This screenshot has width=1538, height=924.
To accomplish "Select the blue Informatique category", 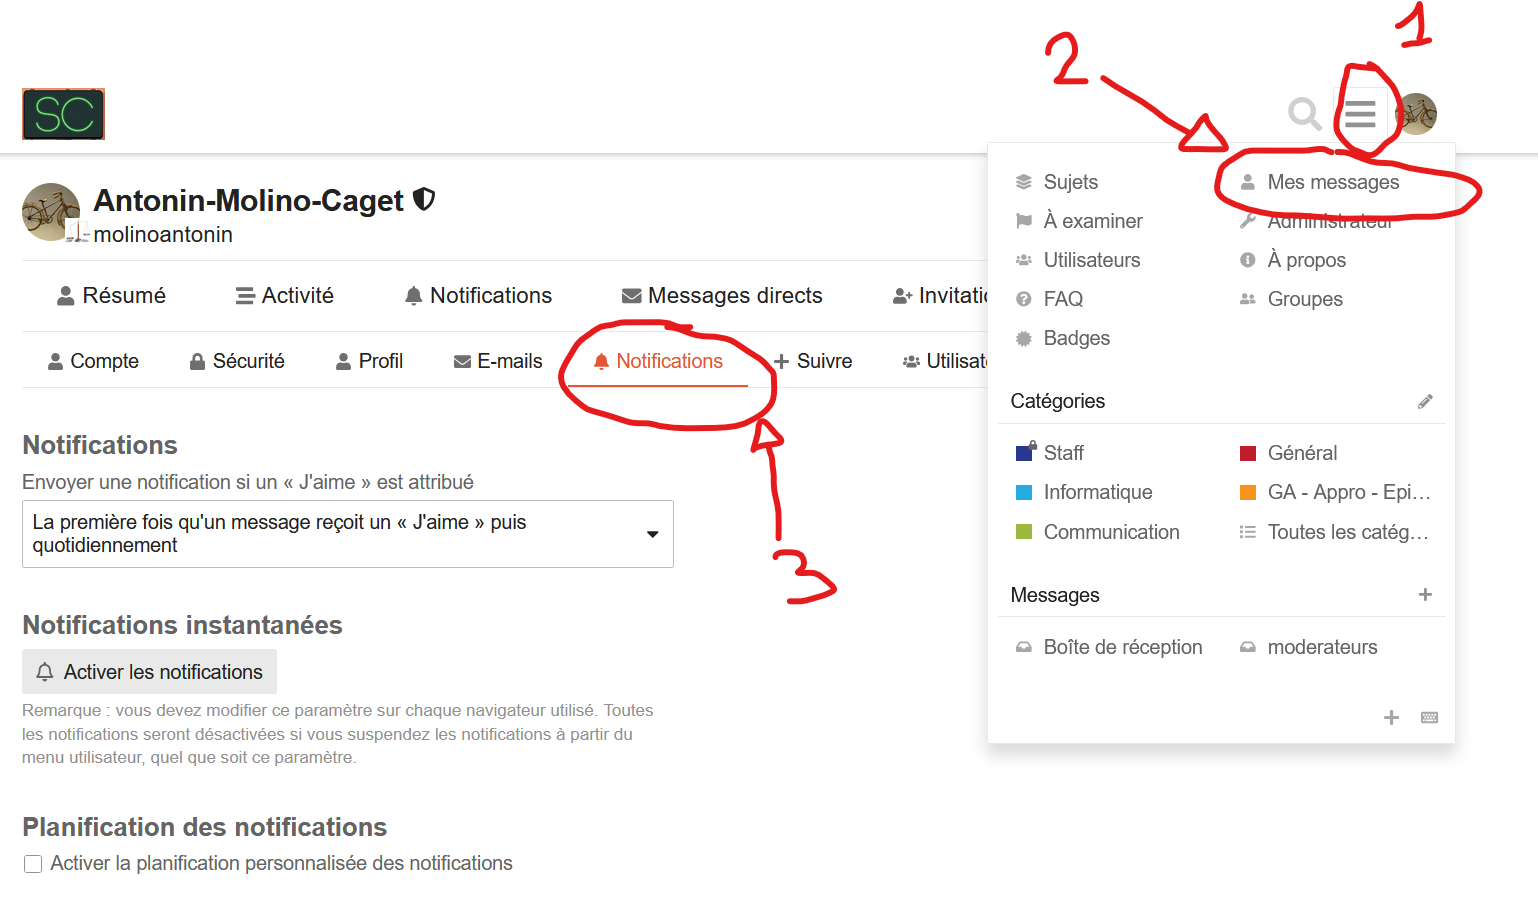I will point(1097,492).
